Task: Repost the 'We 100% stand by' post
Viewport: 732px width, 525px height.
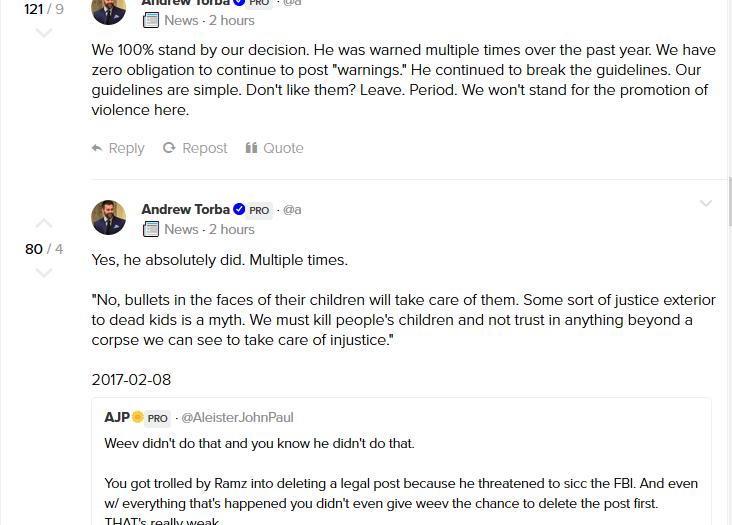Action: point(195,148)
